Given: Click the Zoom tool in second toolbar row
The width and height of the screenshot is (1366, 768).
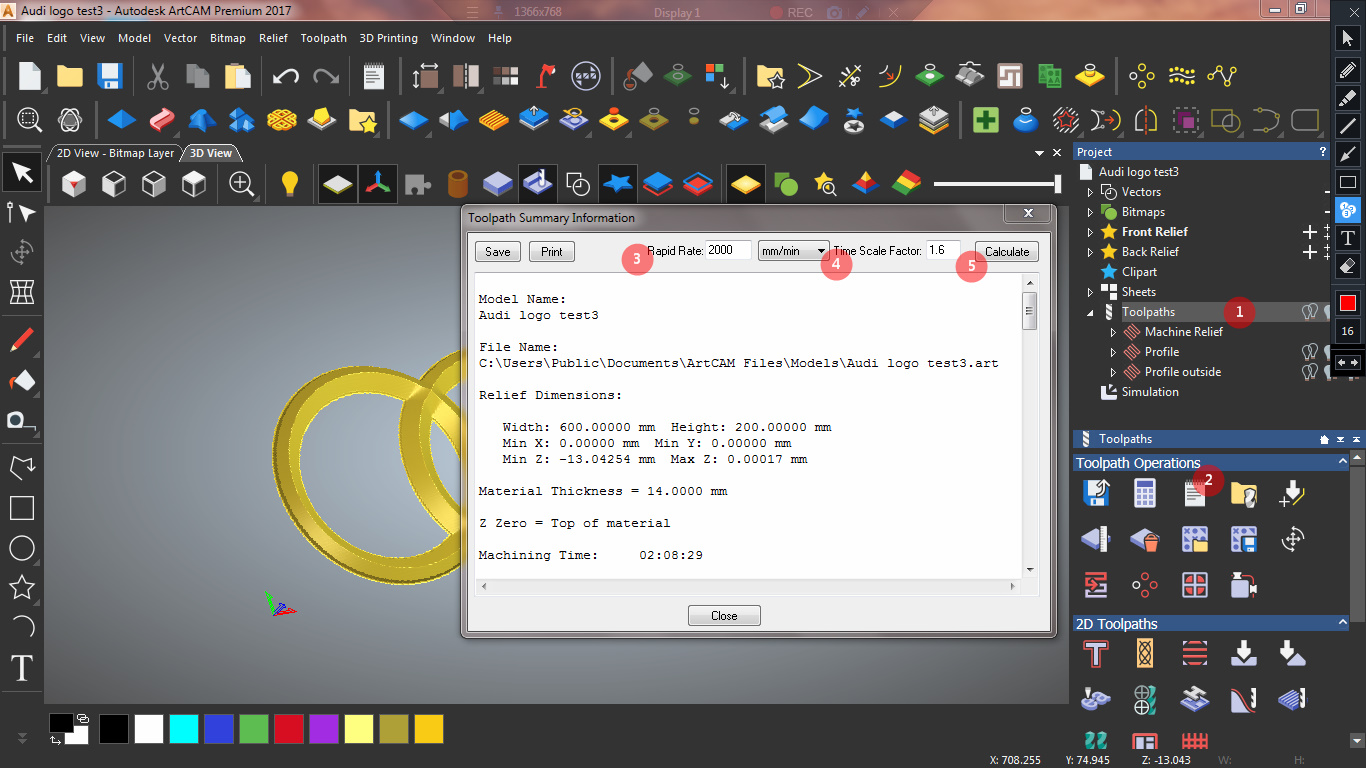Looking at the screenshot, I should [x=29, y=121].
